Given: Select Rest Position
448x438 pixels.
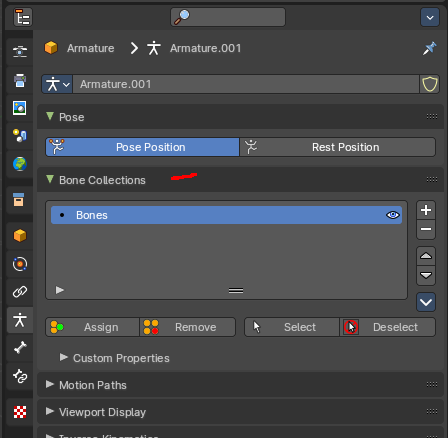Looking at the screenshot, I should tap(337, 147).
